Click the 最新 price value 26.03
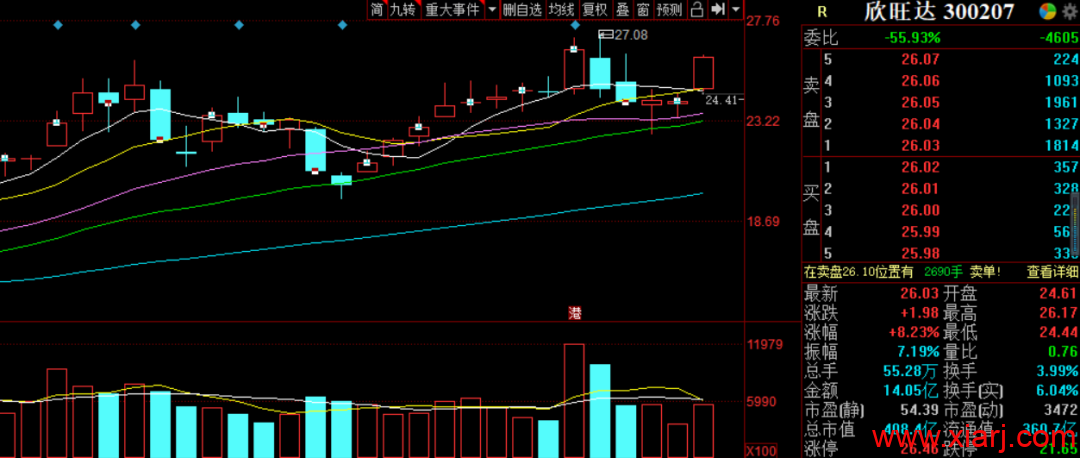 920,295
